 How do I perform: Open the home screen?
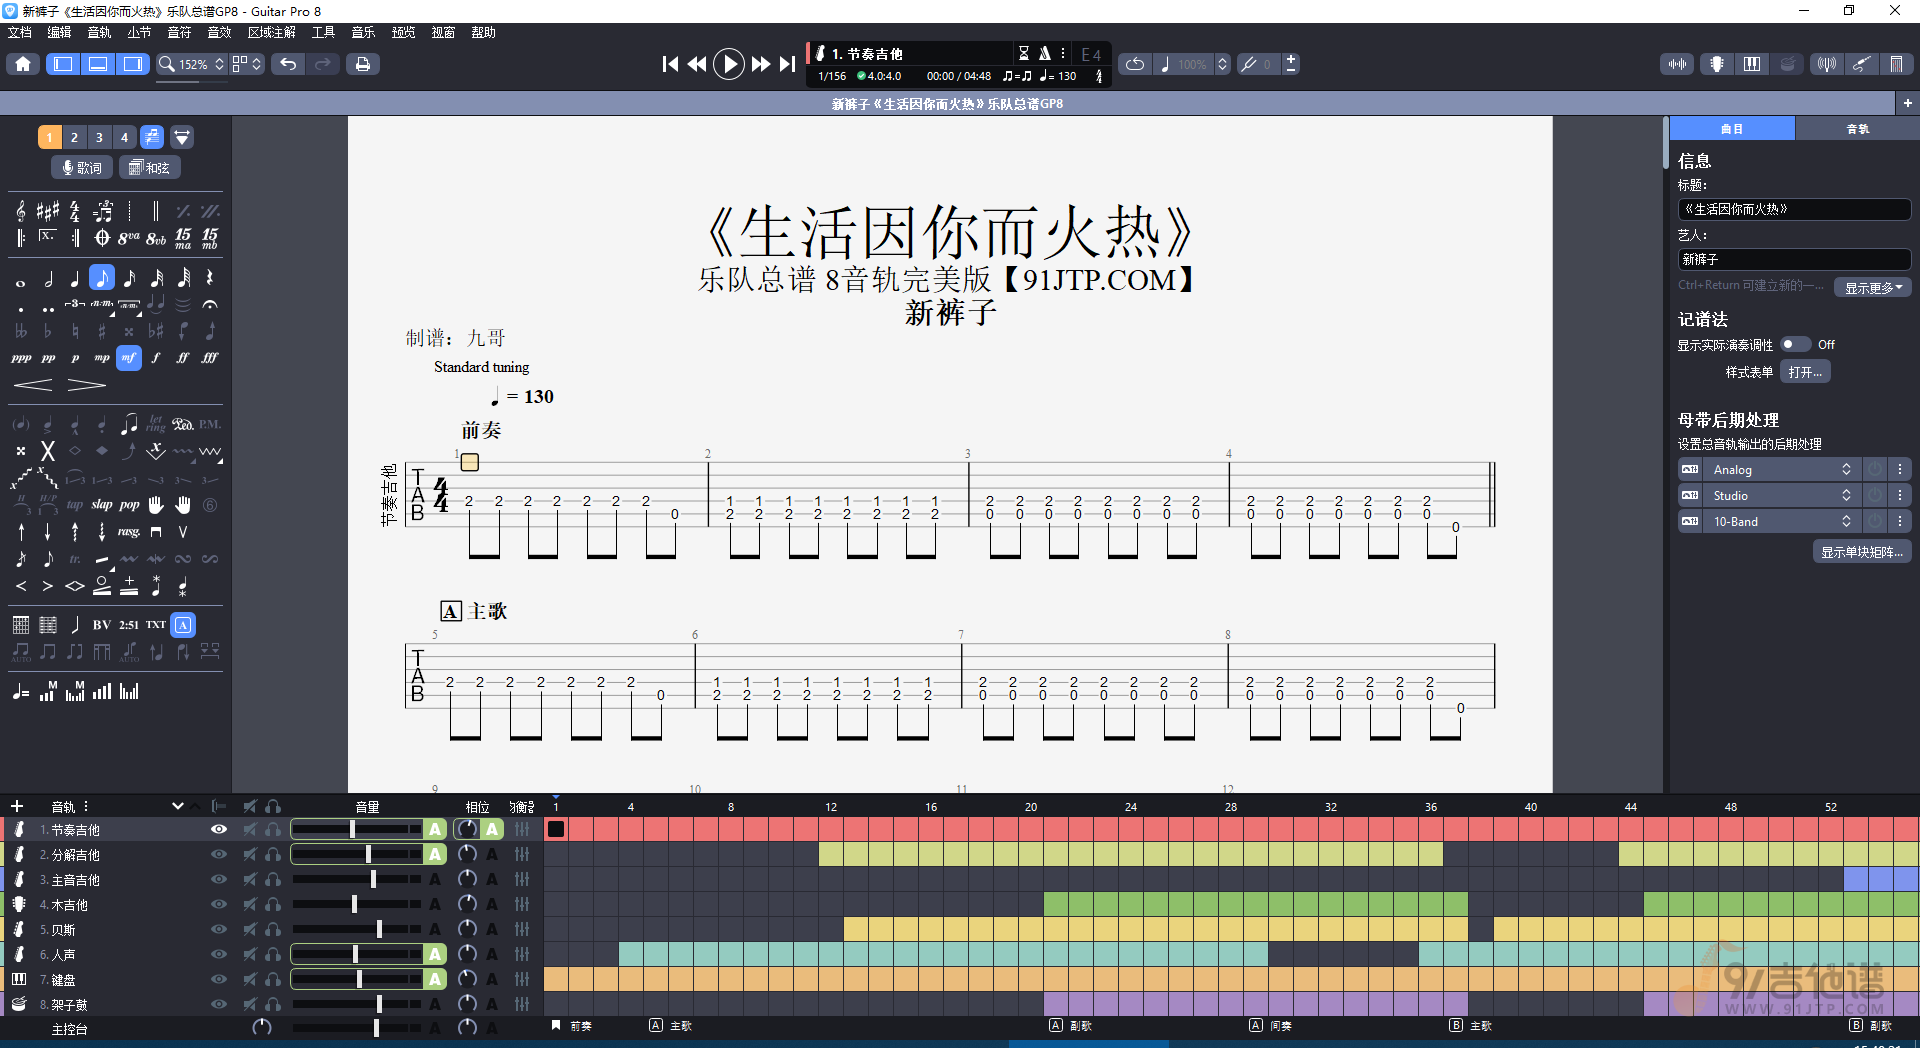point(23,64)
